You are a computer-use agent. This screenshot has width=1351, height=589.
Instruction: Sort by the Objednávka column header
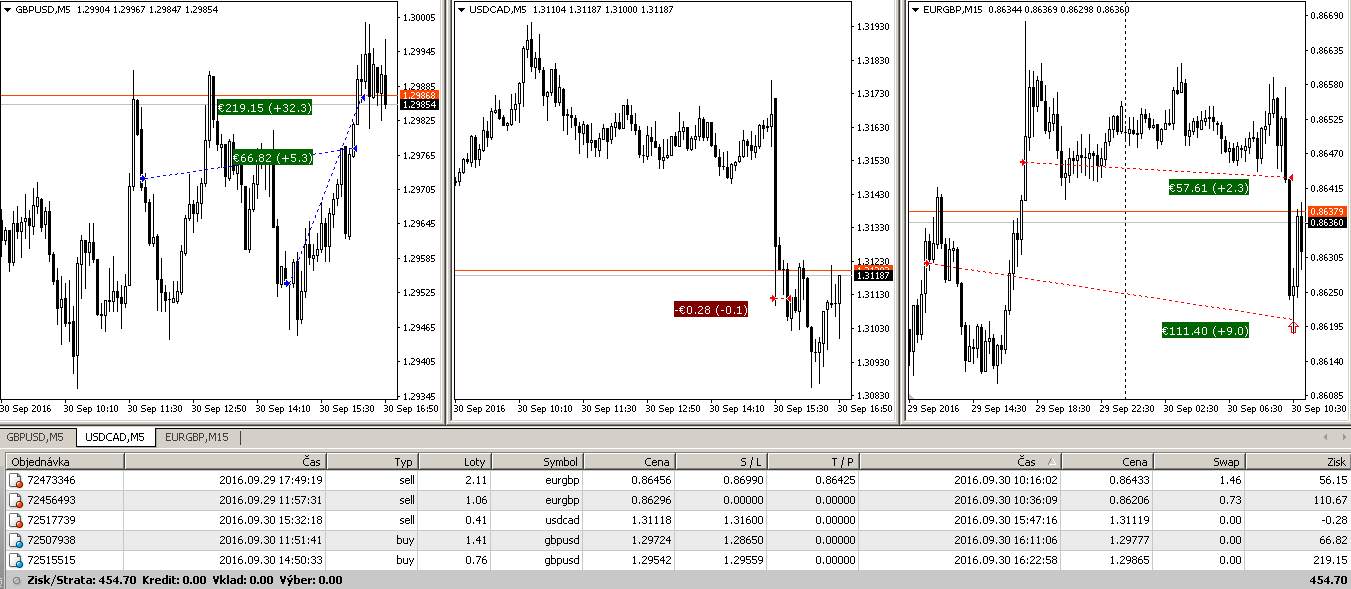coord(64,461)
